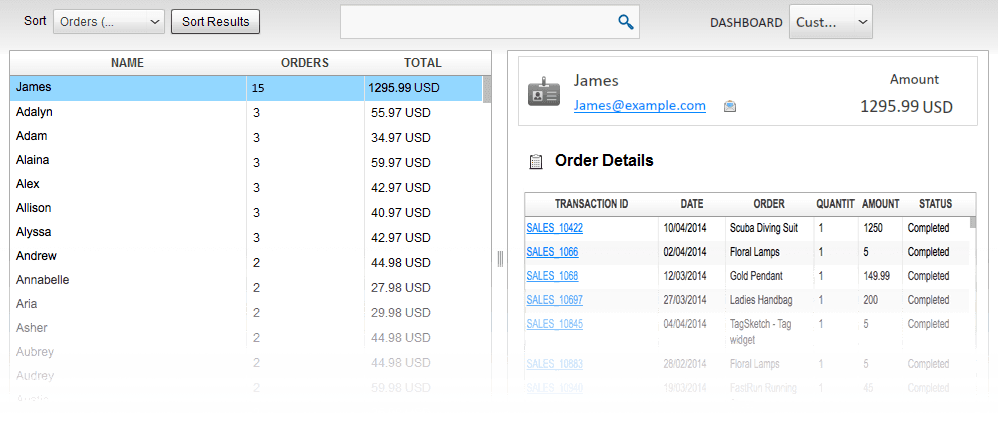Click the 10/04/2014 date cell

pos(685,228)
